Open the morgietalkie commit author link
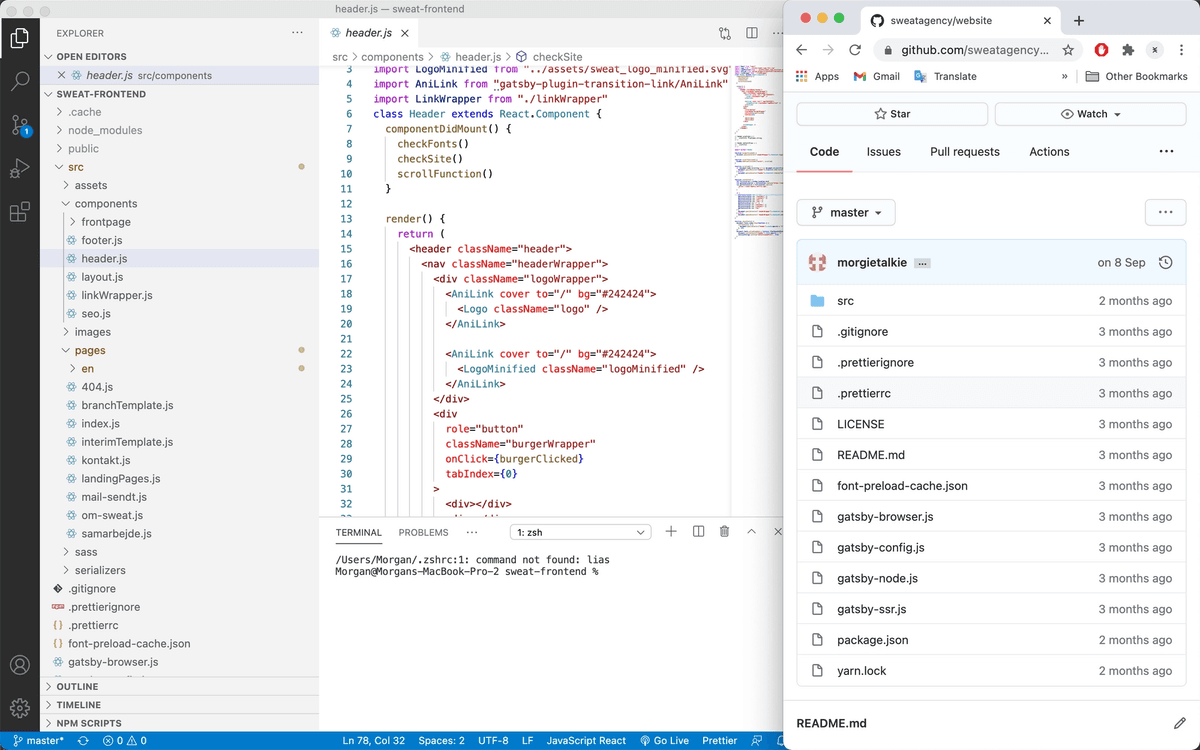This screenshot has height=750, width=1200. (871, 263)
